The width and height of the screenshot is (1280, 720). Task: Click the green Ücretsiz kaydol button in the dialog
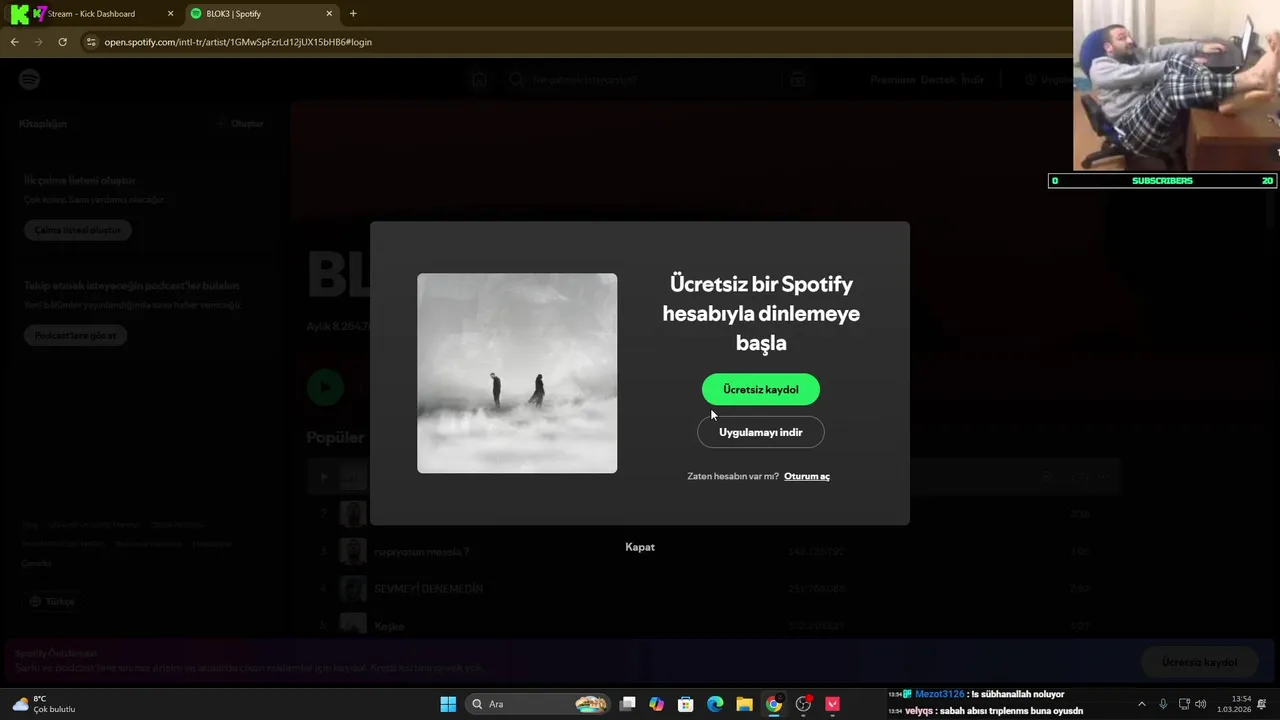coord(760,390)
